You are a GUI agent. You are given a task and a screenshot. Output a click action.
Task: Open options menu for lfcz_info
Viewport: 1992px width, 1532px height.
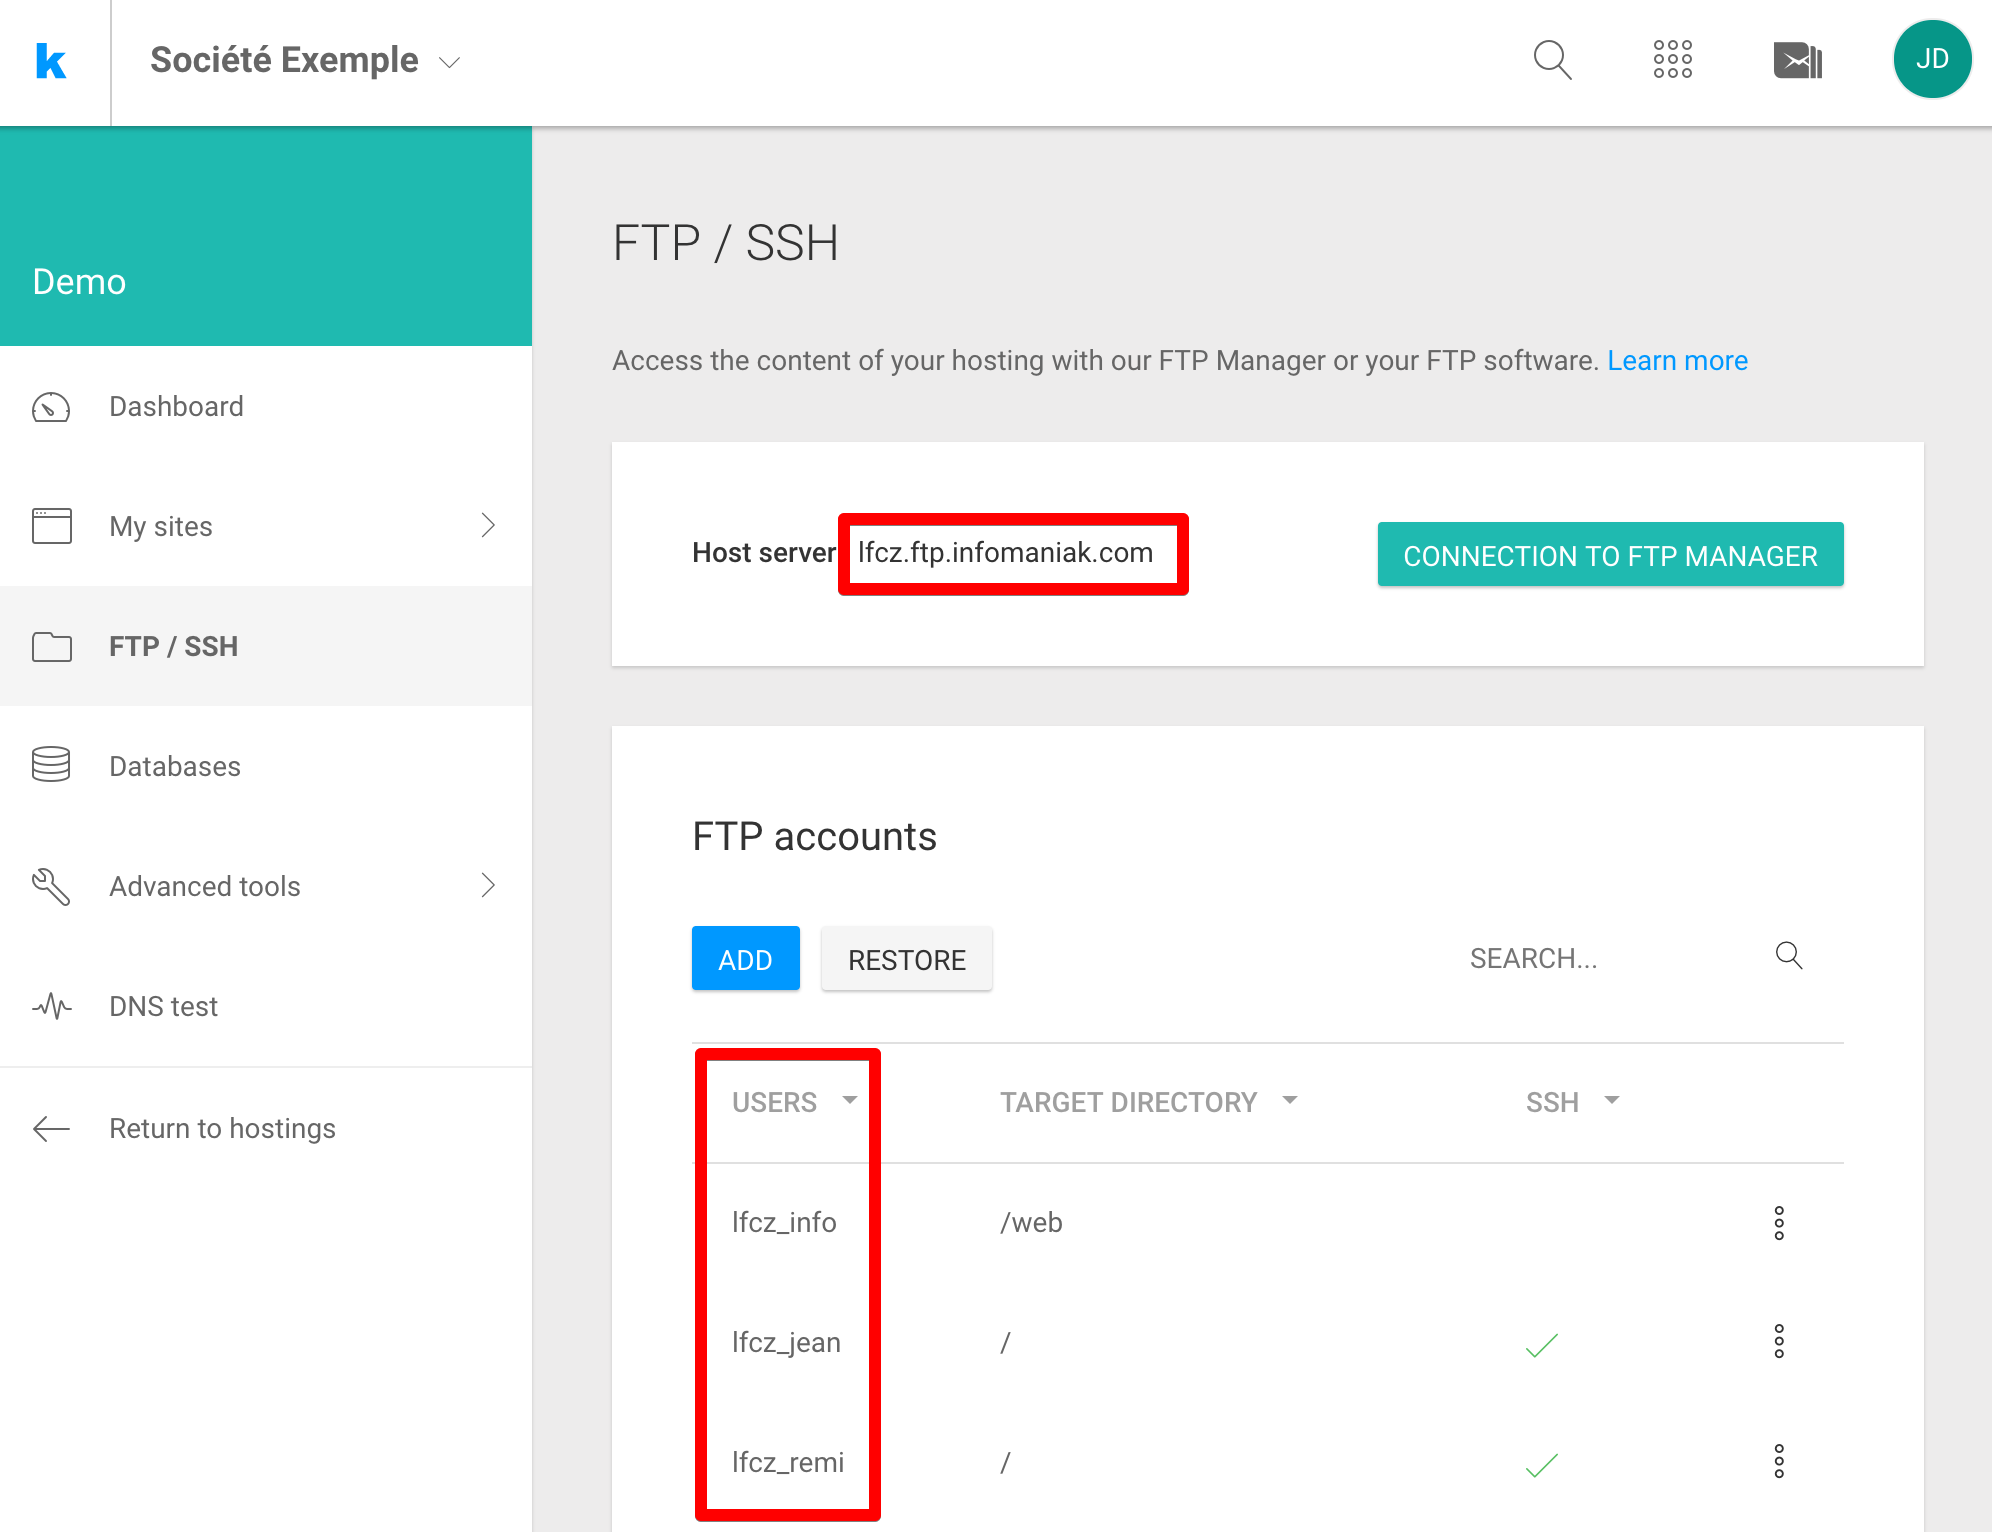[x=1779, y=1223]
